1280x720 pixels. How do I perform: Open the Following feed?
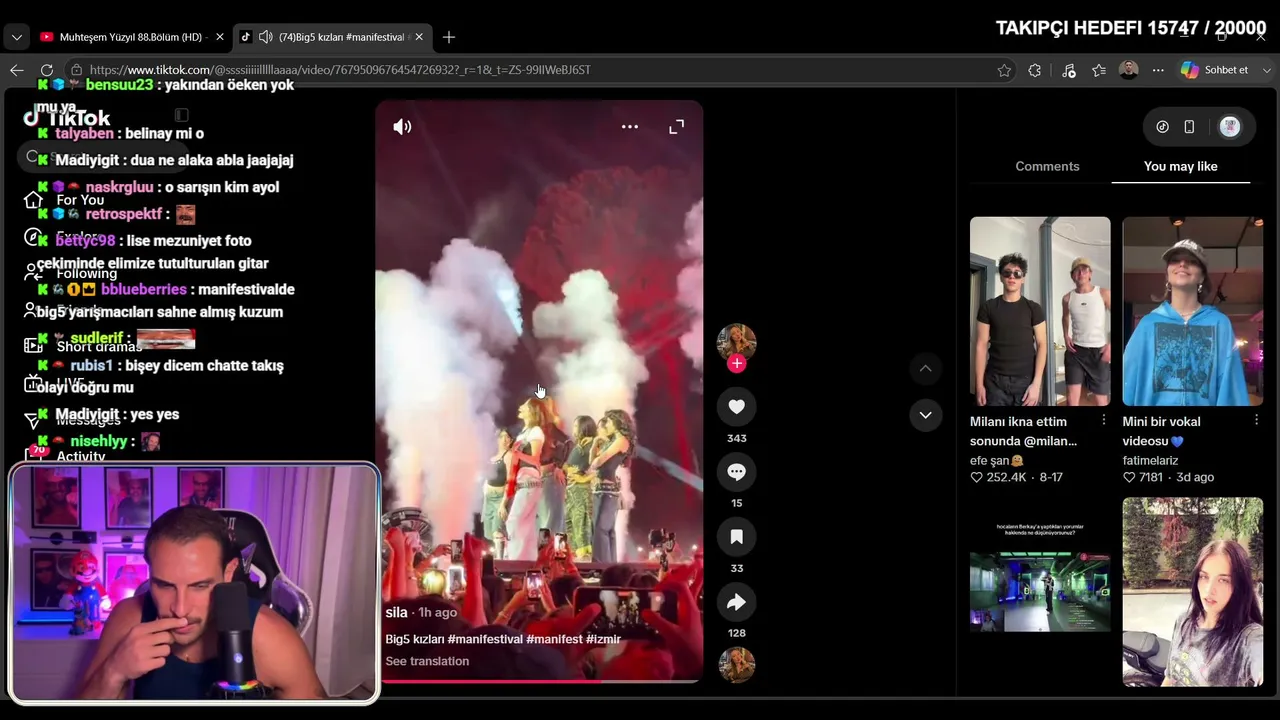(86, 274)
